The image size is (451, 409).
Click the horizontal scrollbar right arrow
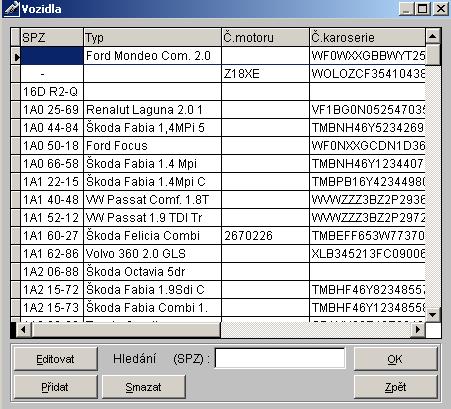[418, 330]
